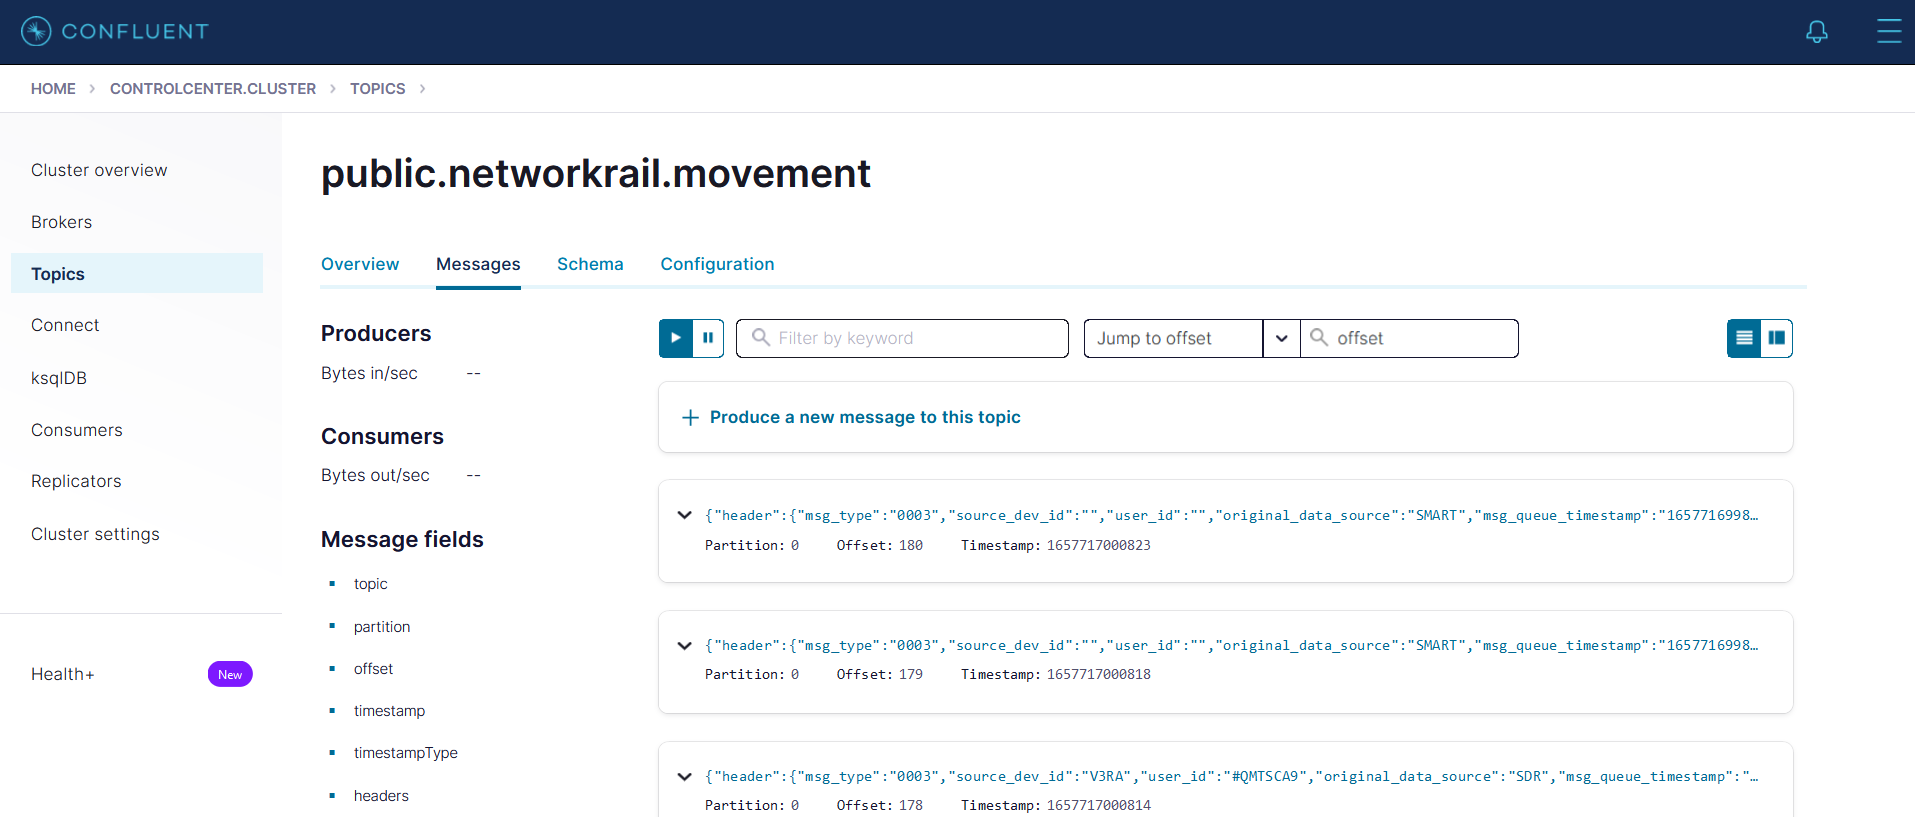The image size is (1915, 831).
Task: Click the New badge beside Health+
Action: [230, 674]
